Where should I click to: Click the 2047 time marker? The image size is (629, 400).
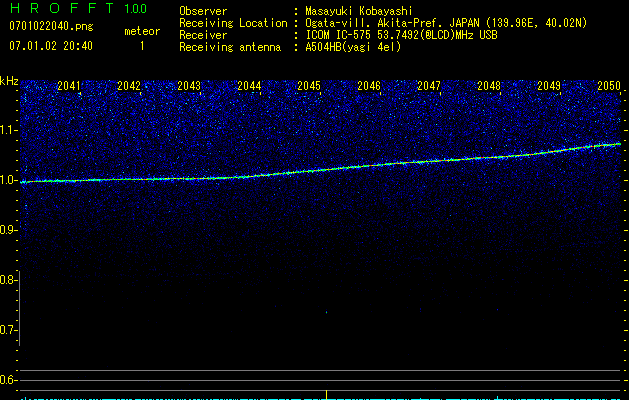tap(429, 86)
